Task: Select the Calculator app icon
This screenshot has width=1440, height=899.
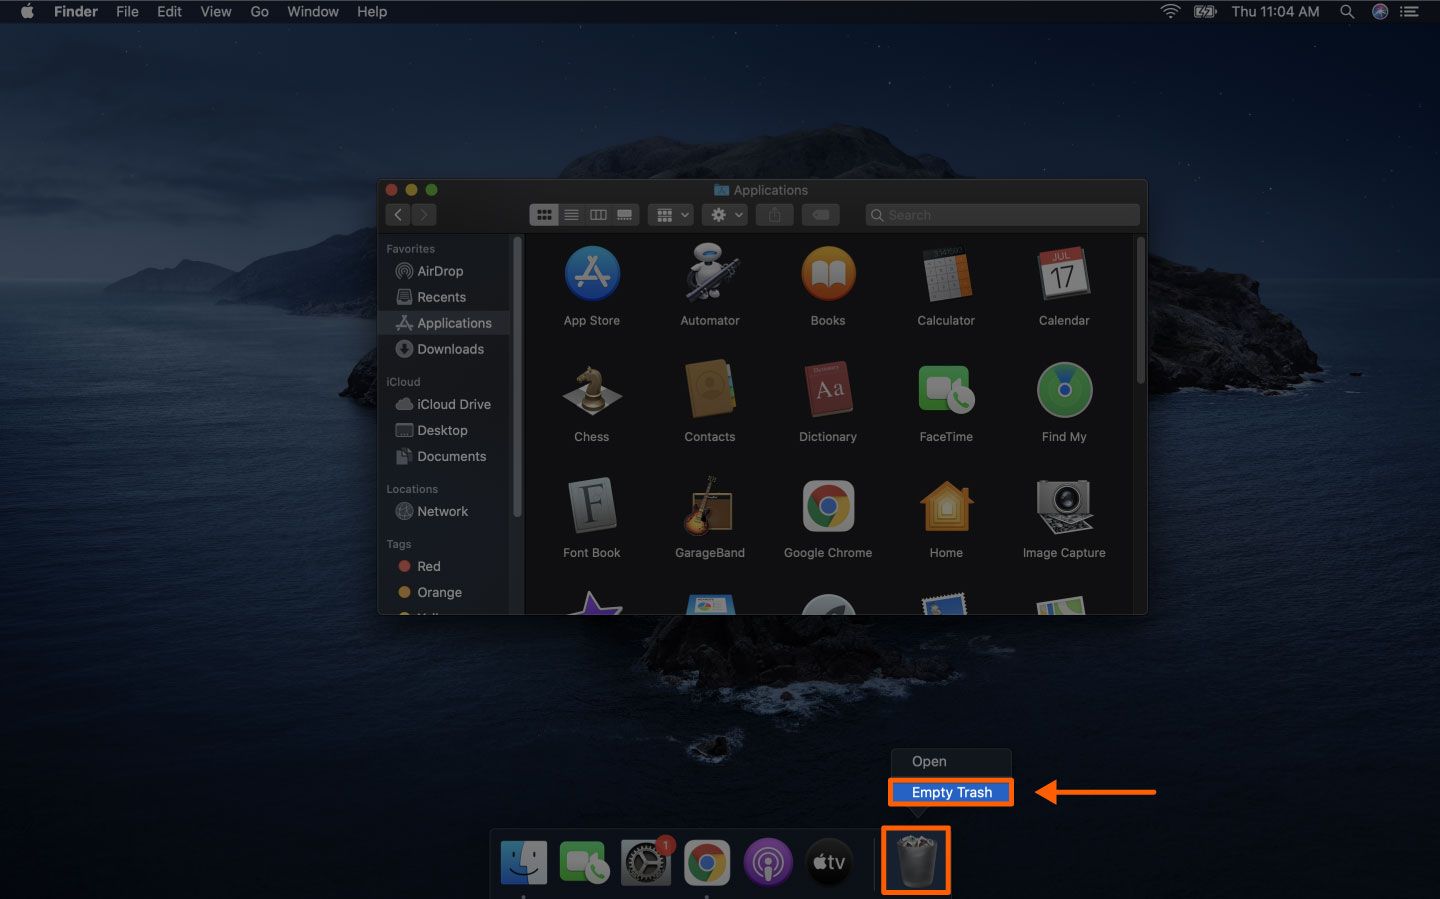Action: (946, 274)
